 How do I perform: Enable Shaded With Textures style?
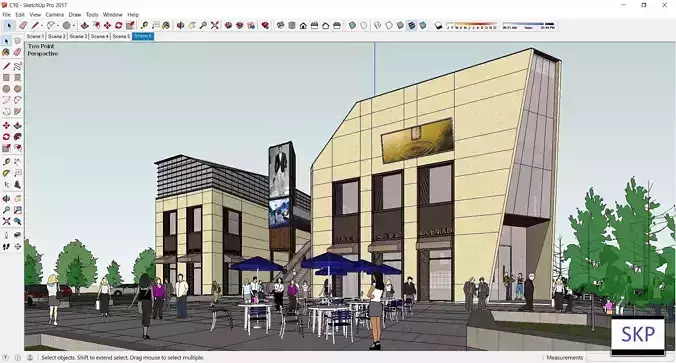click(412, 25)
